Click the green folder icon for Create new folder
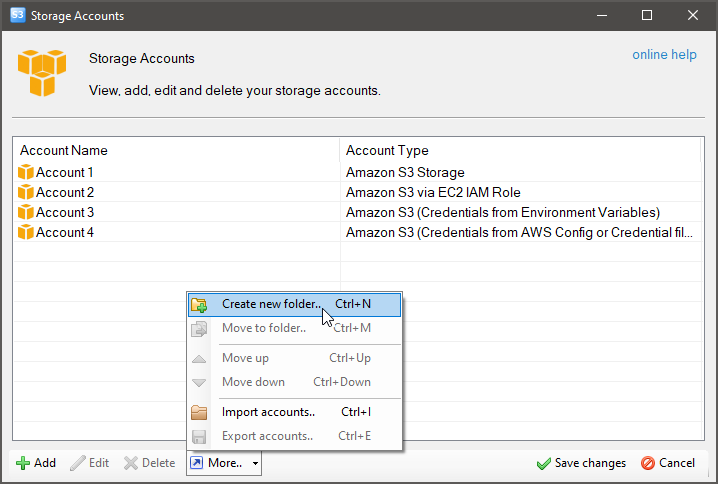The height and width of the screenshot is (484, 718). tap(199, 304)
